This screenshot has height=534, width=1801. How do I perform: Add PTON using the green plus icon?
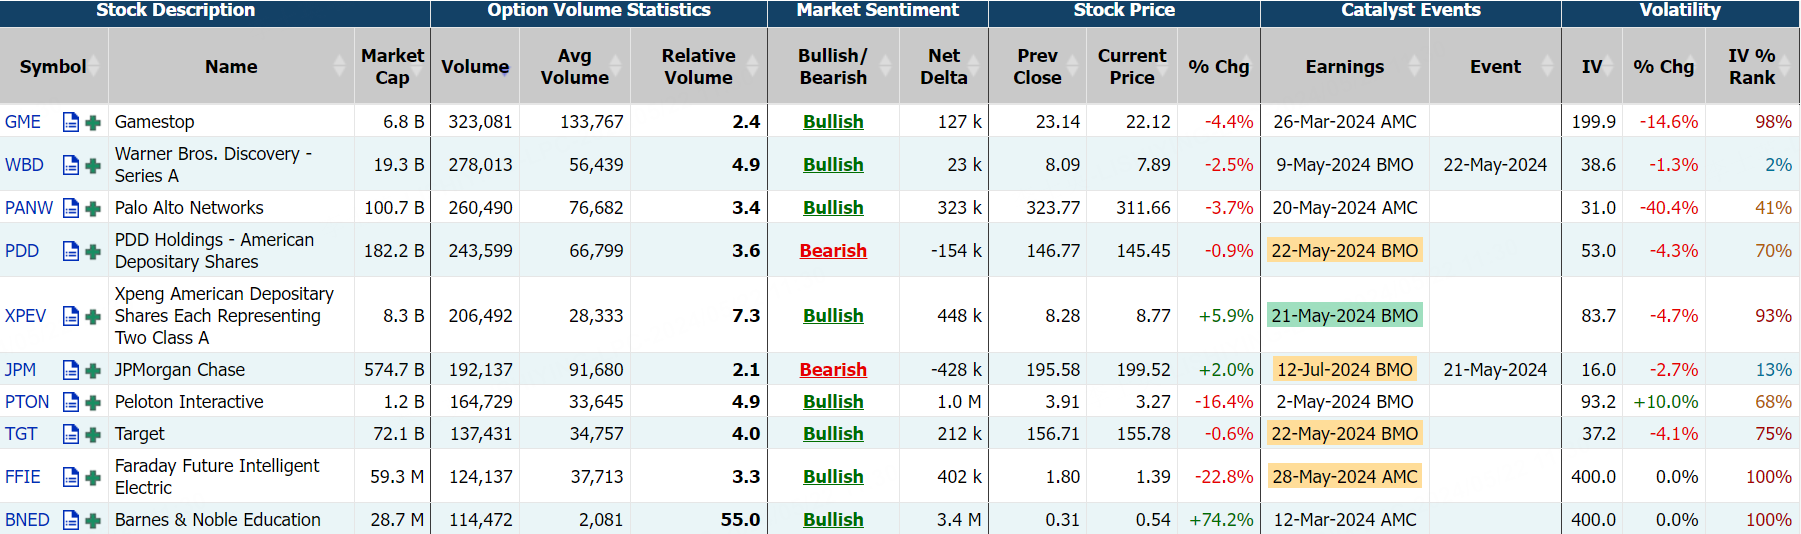[93, 403]
